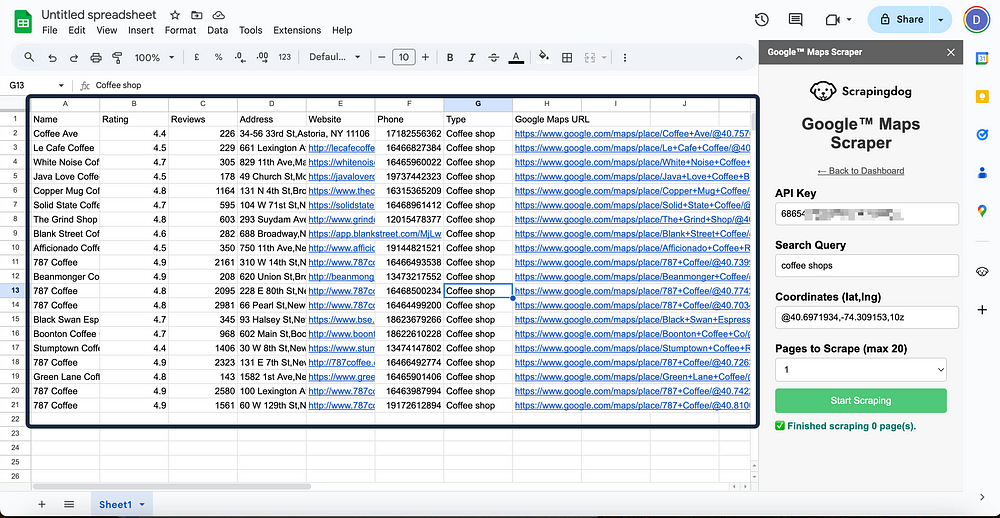Image resolution: width=1000 pixels, height=518 pixels.
Task: Open the merge cells dropdown arrow
Action: 604,57
